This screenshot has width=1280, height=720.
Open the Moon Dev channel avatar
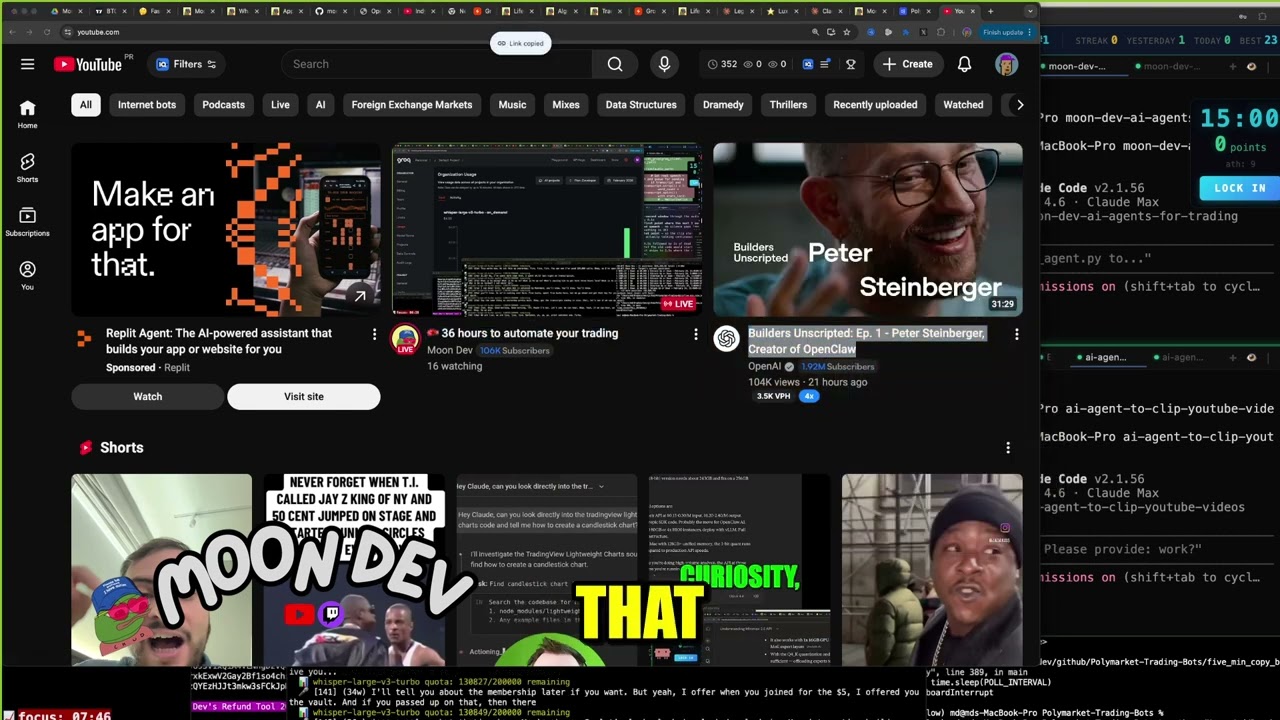point(405,339)
